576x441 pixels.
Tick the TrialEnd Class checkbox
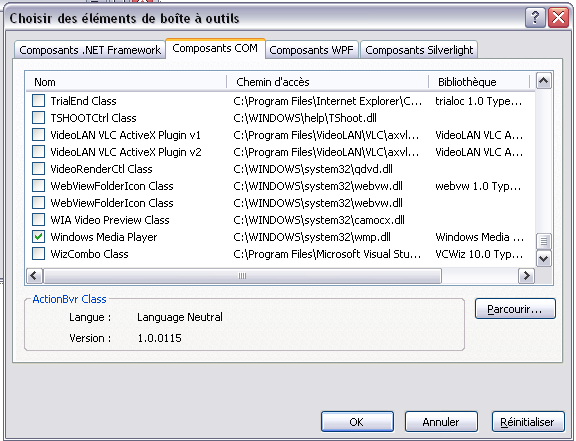coord(39,101)
